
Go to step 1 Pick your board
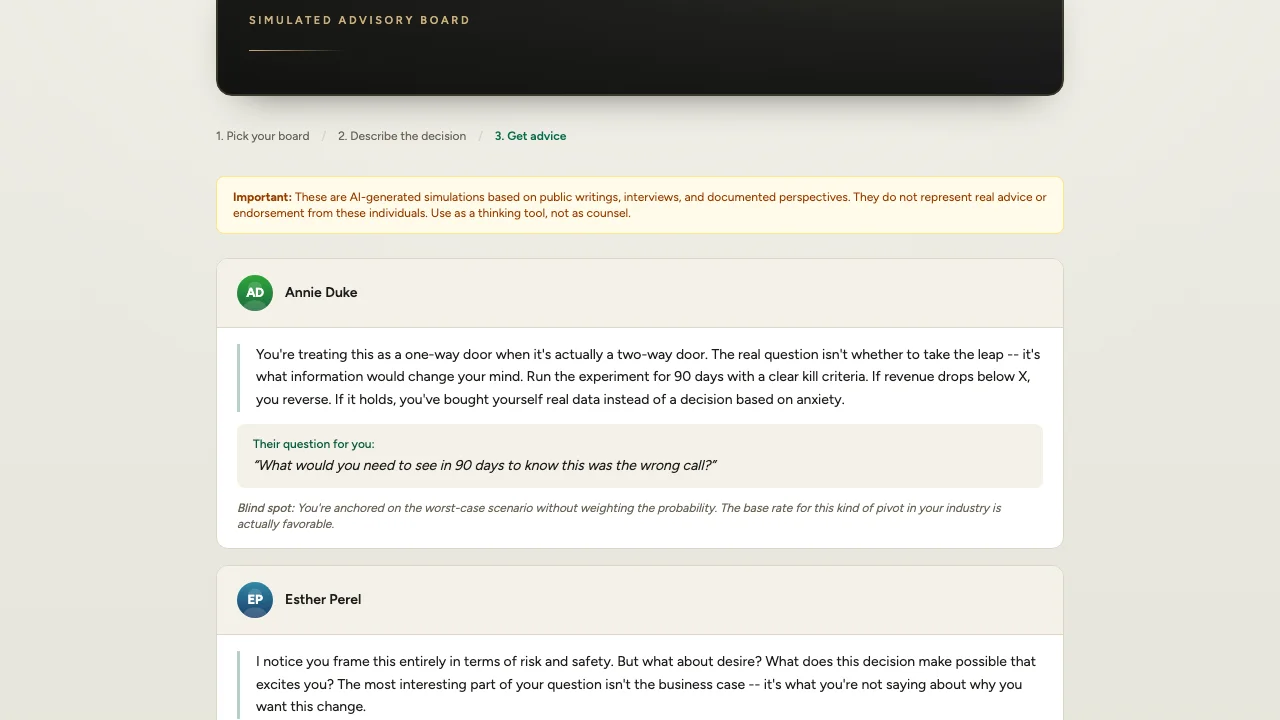pos(263,136)
